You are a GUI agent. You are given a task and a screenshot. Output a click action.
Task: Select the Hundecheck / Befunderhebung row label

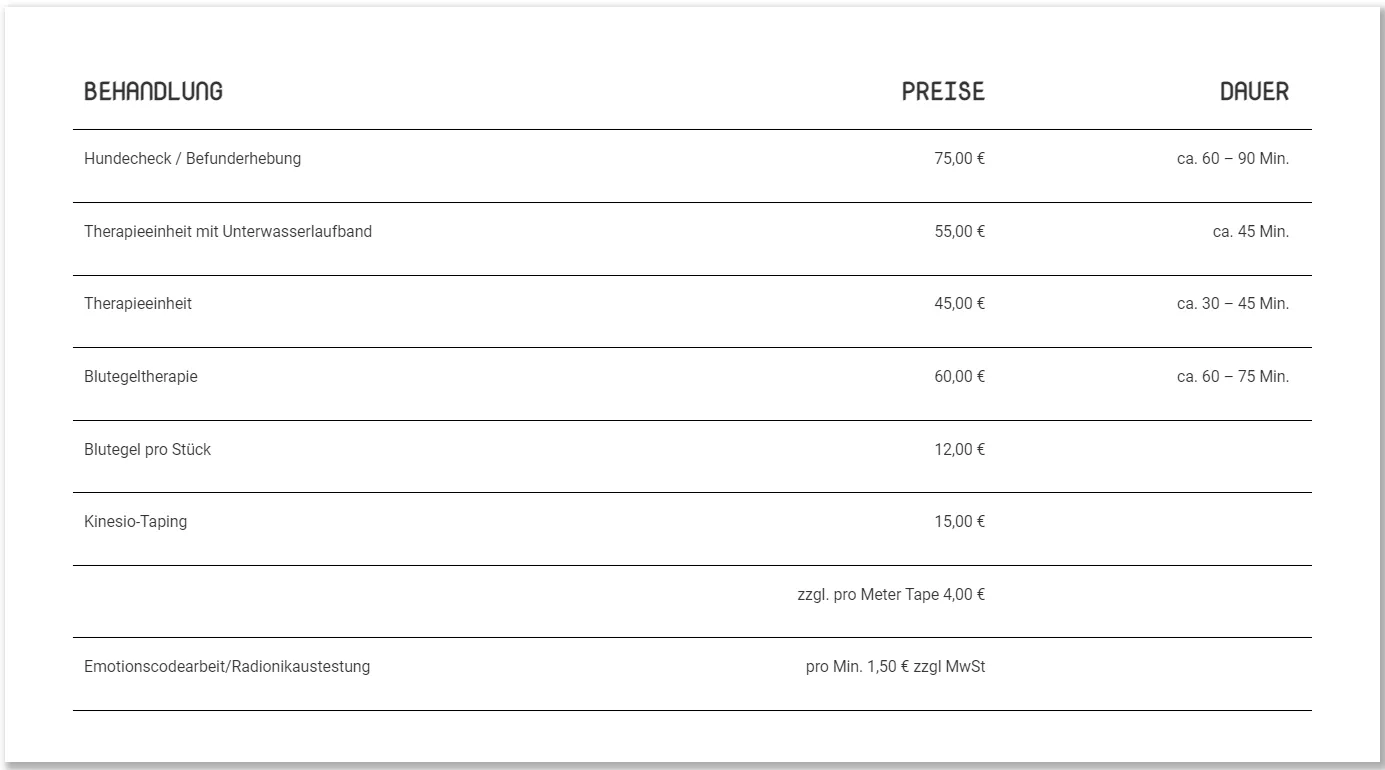coord(192,158)
